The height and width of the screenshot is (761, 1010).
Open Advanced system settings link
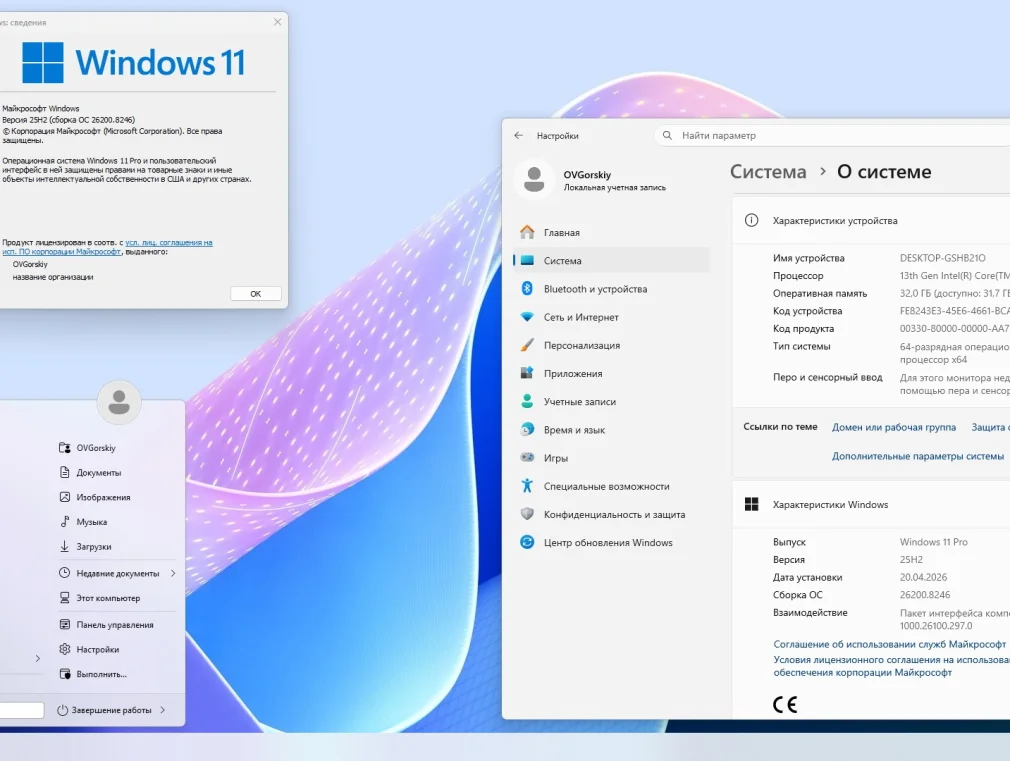pos(917,456)
